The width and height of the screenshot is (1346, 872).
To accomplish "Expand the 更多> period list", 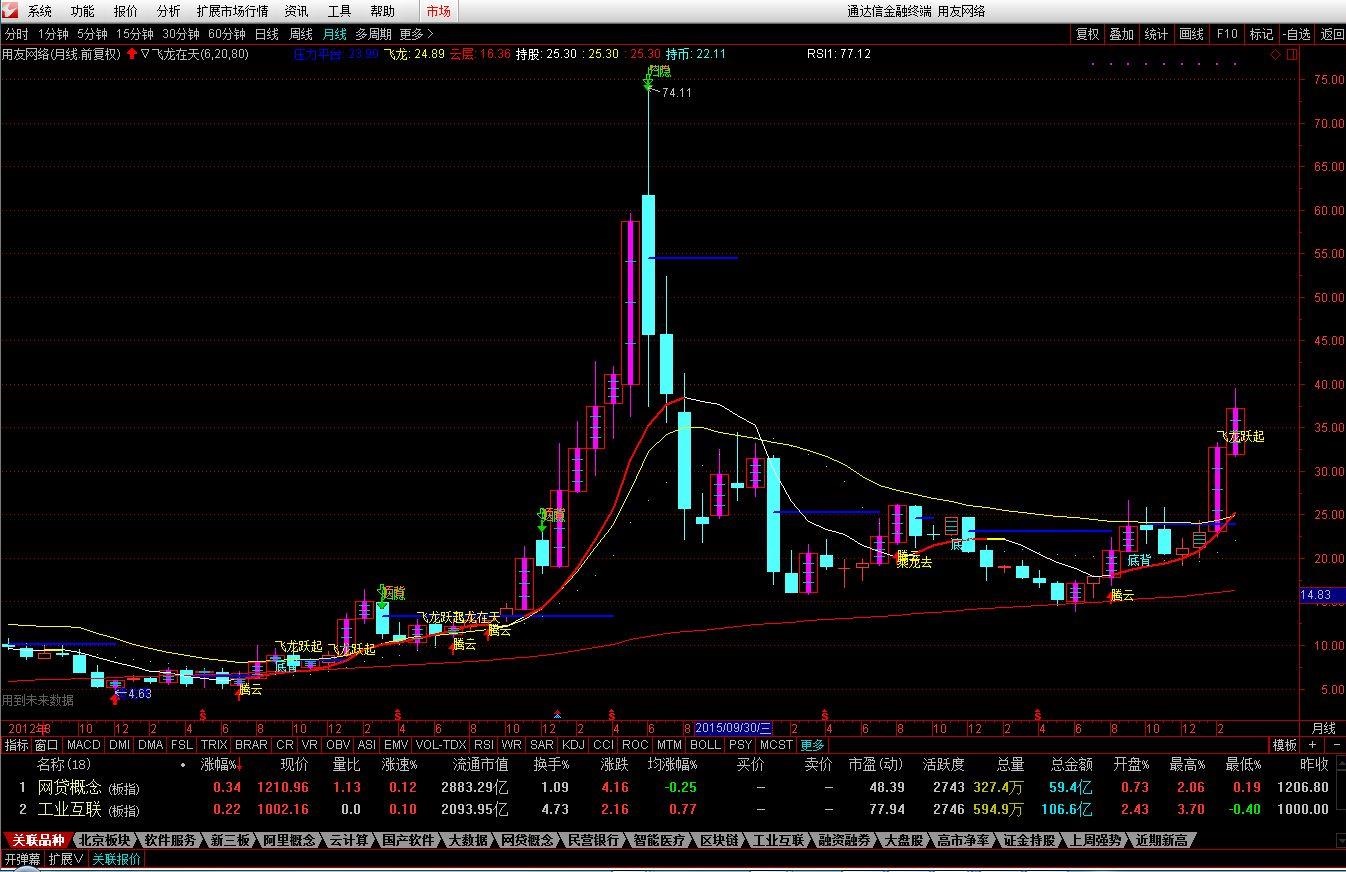I will pyautogui.click(x=416, y=34).
